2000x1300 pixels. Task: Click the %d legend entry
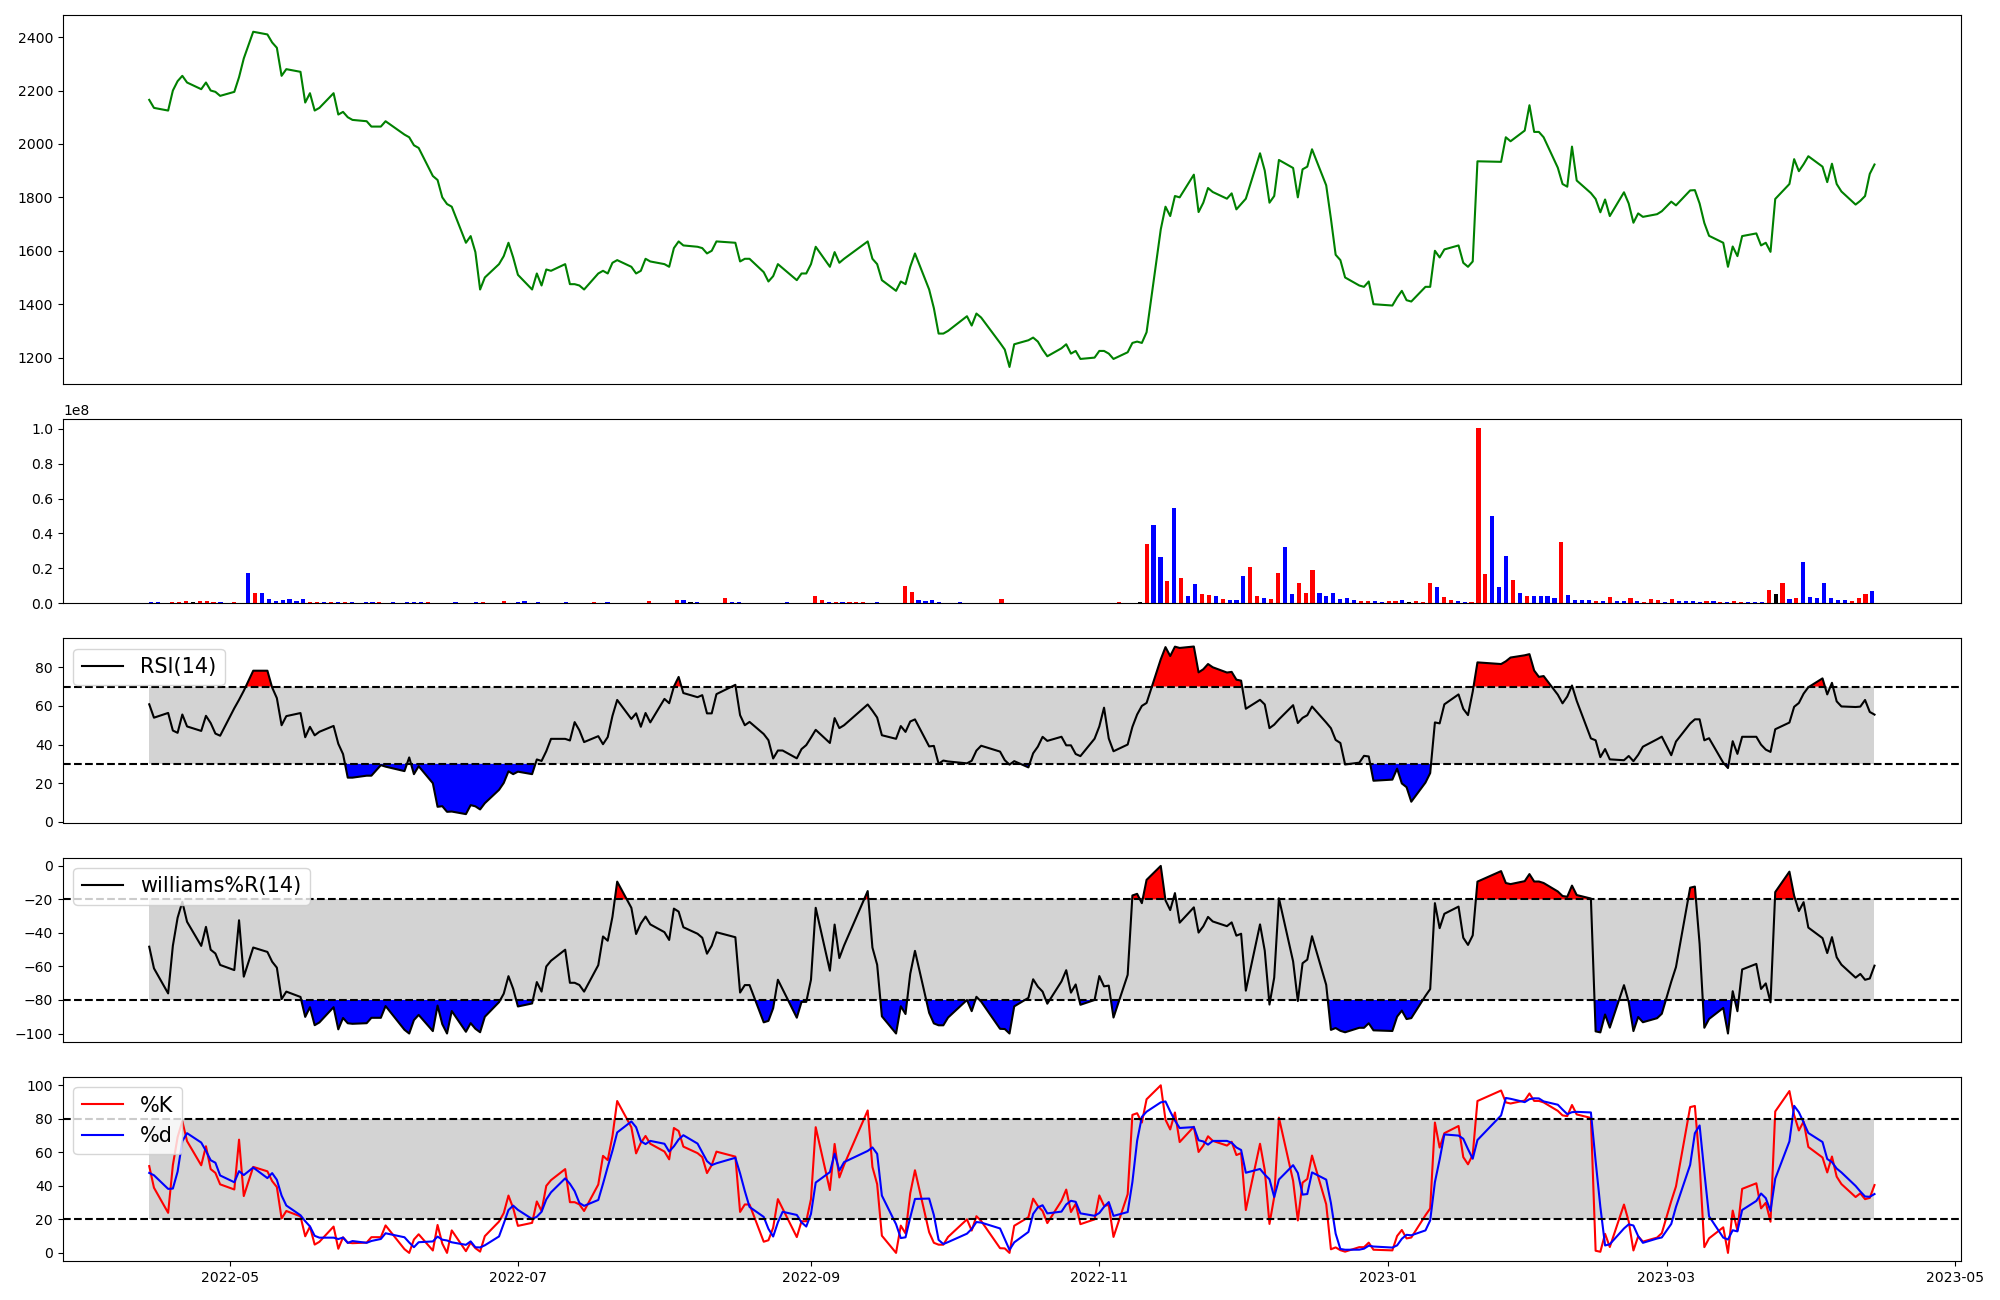[x=155, y=1135]
